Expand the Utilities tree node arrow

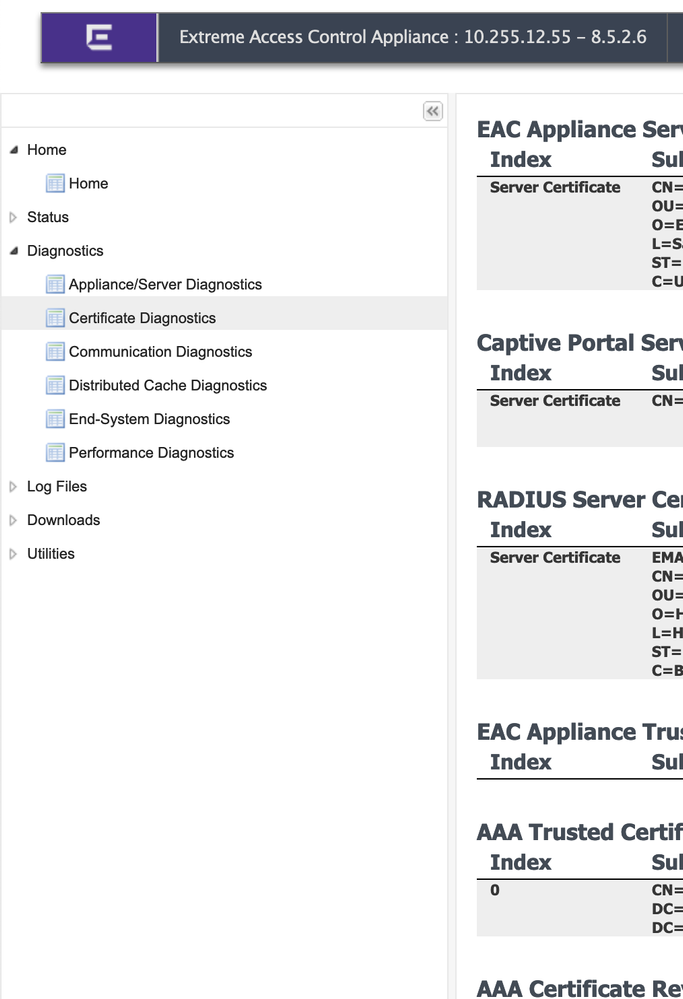coord(13,554)
